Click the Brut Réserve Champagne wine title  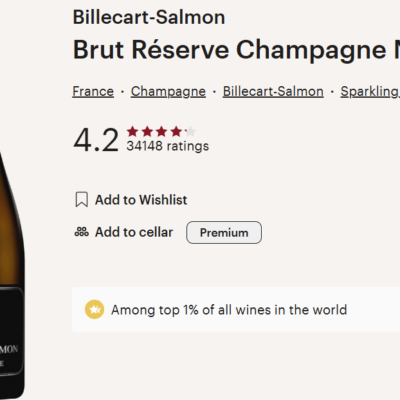point(236,50)
